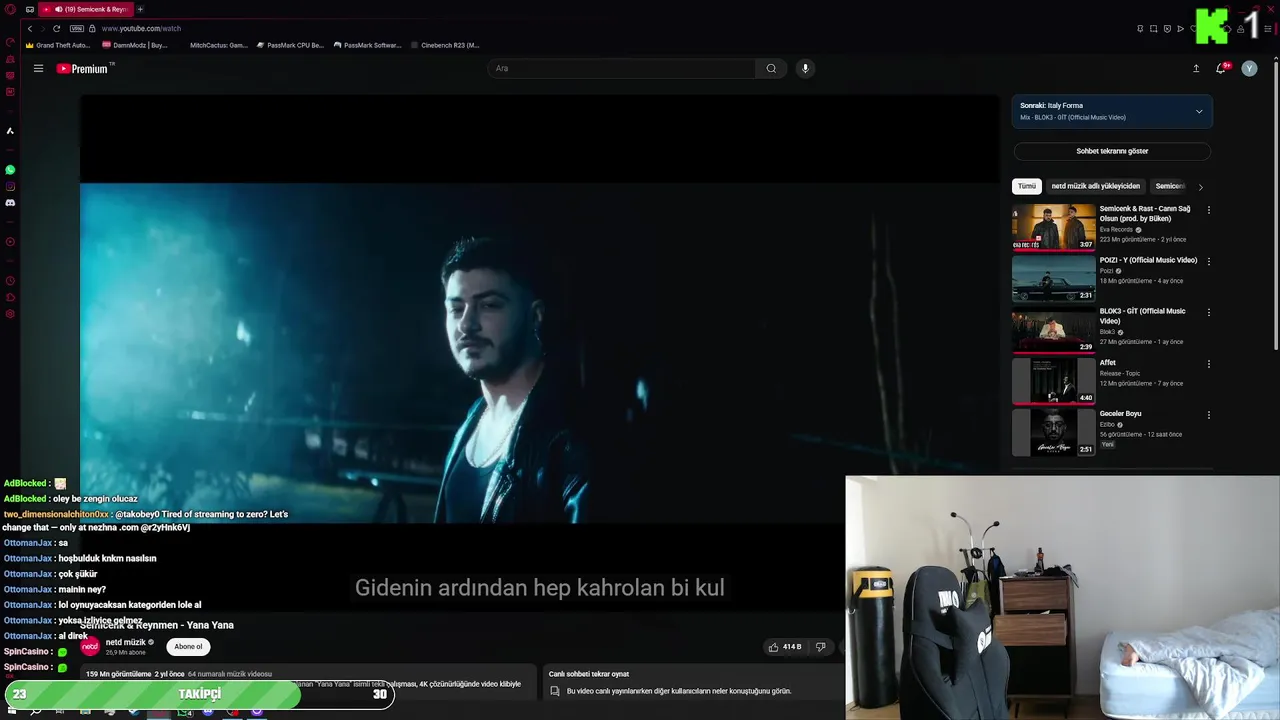Select the Tümü filter chip
This screenshot has width=1280, height=720.
pos(1027,186)
